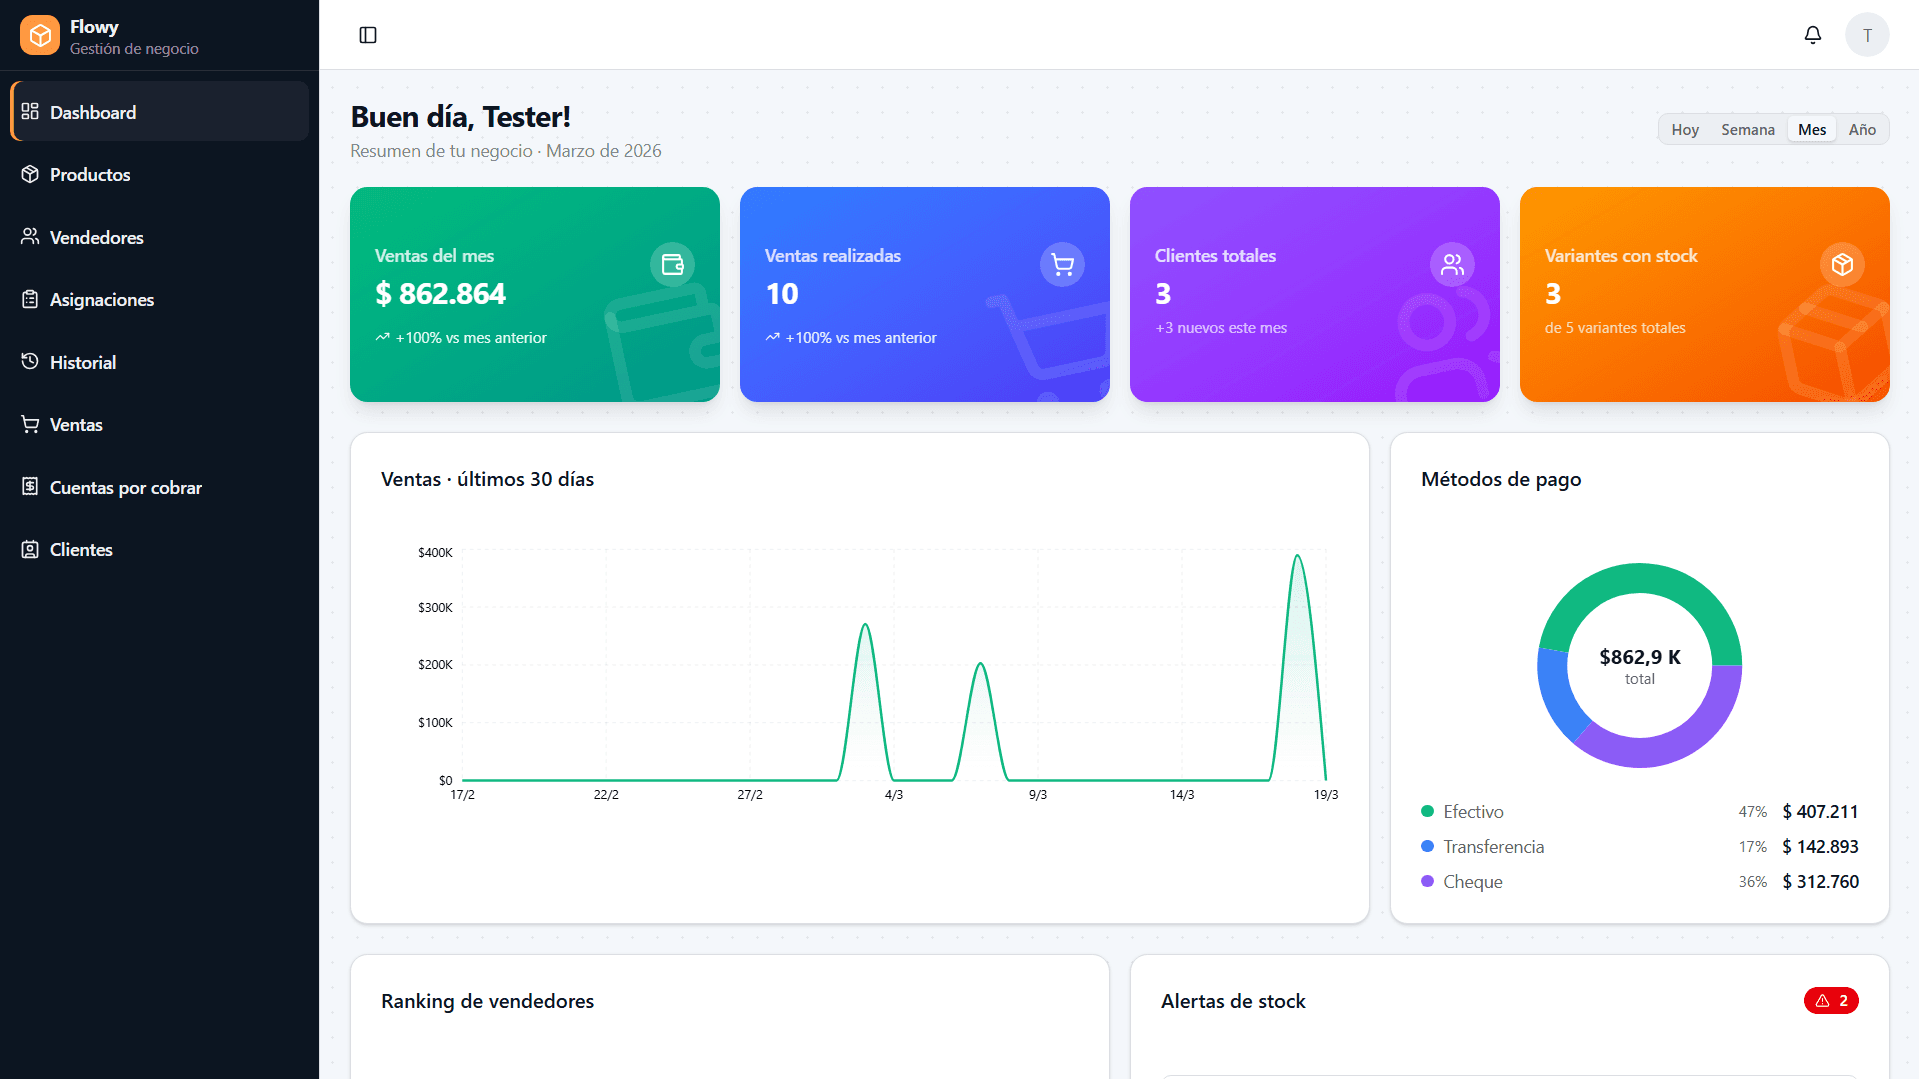Open the user avatar menu

(x=1867, y=34)
